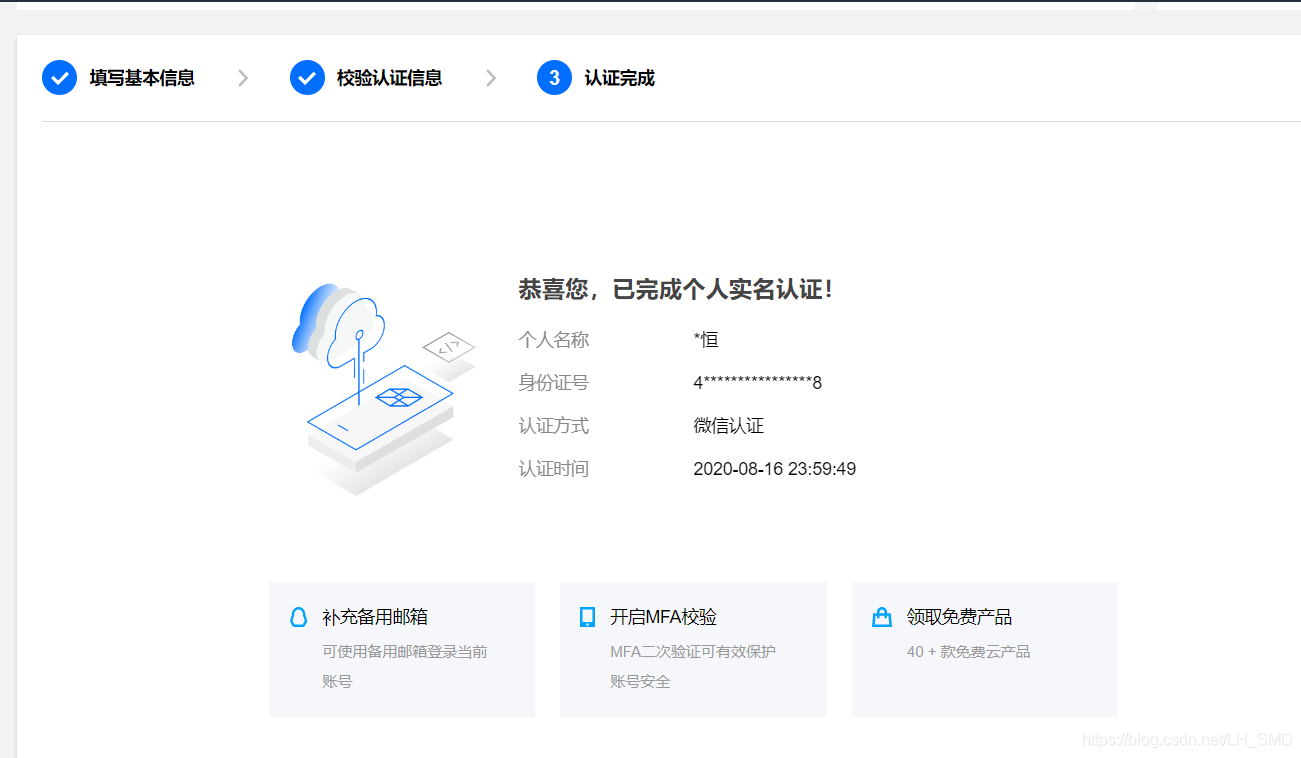Click the code brackets icon in the illustration

[x=449, y=347]
